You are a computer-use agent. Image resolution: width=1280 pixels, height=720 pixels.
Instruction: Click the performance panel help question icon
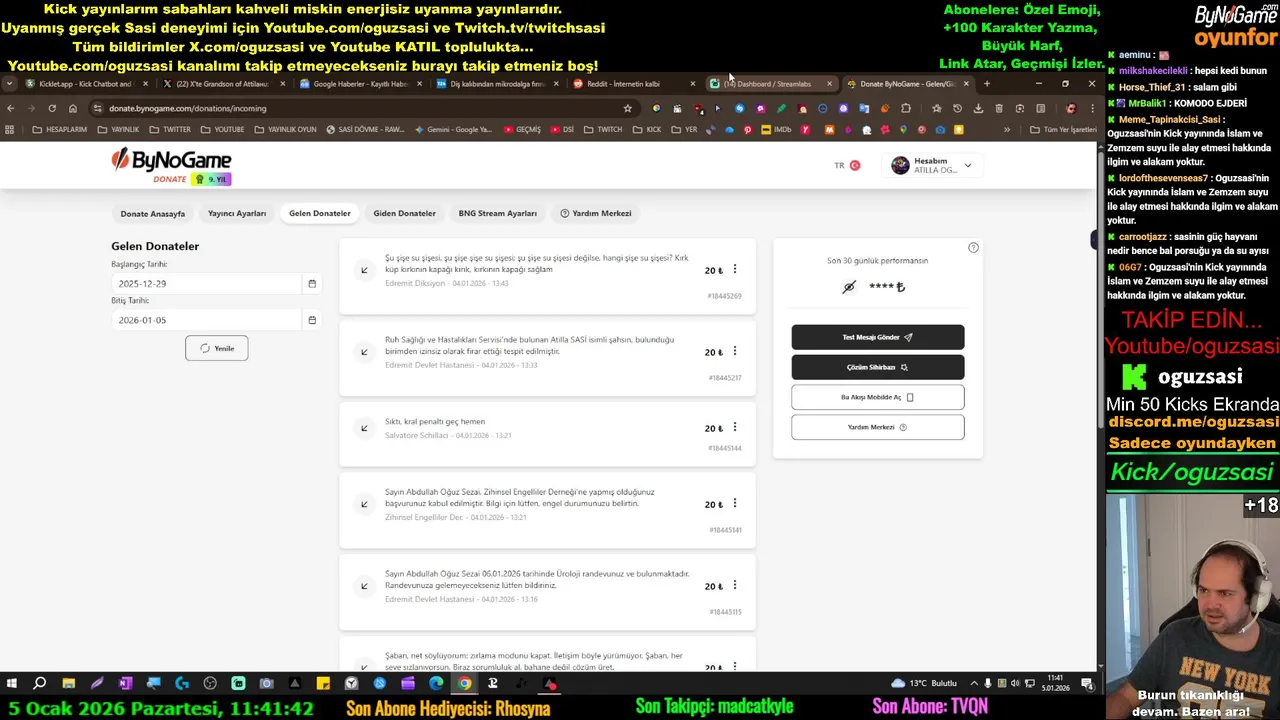click(x=973, y=248)
